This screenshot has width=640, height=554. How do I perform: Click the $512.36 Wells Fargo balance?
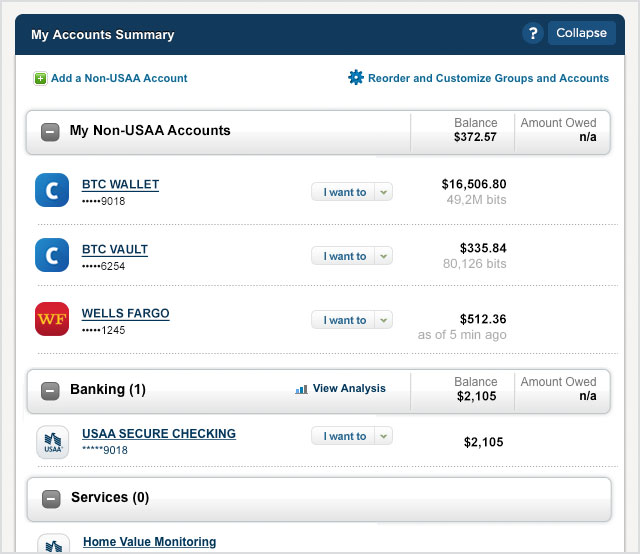(483, 319)
